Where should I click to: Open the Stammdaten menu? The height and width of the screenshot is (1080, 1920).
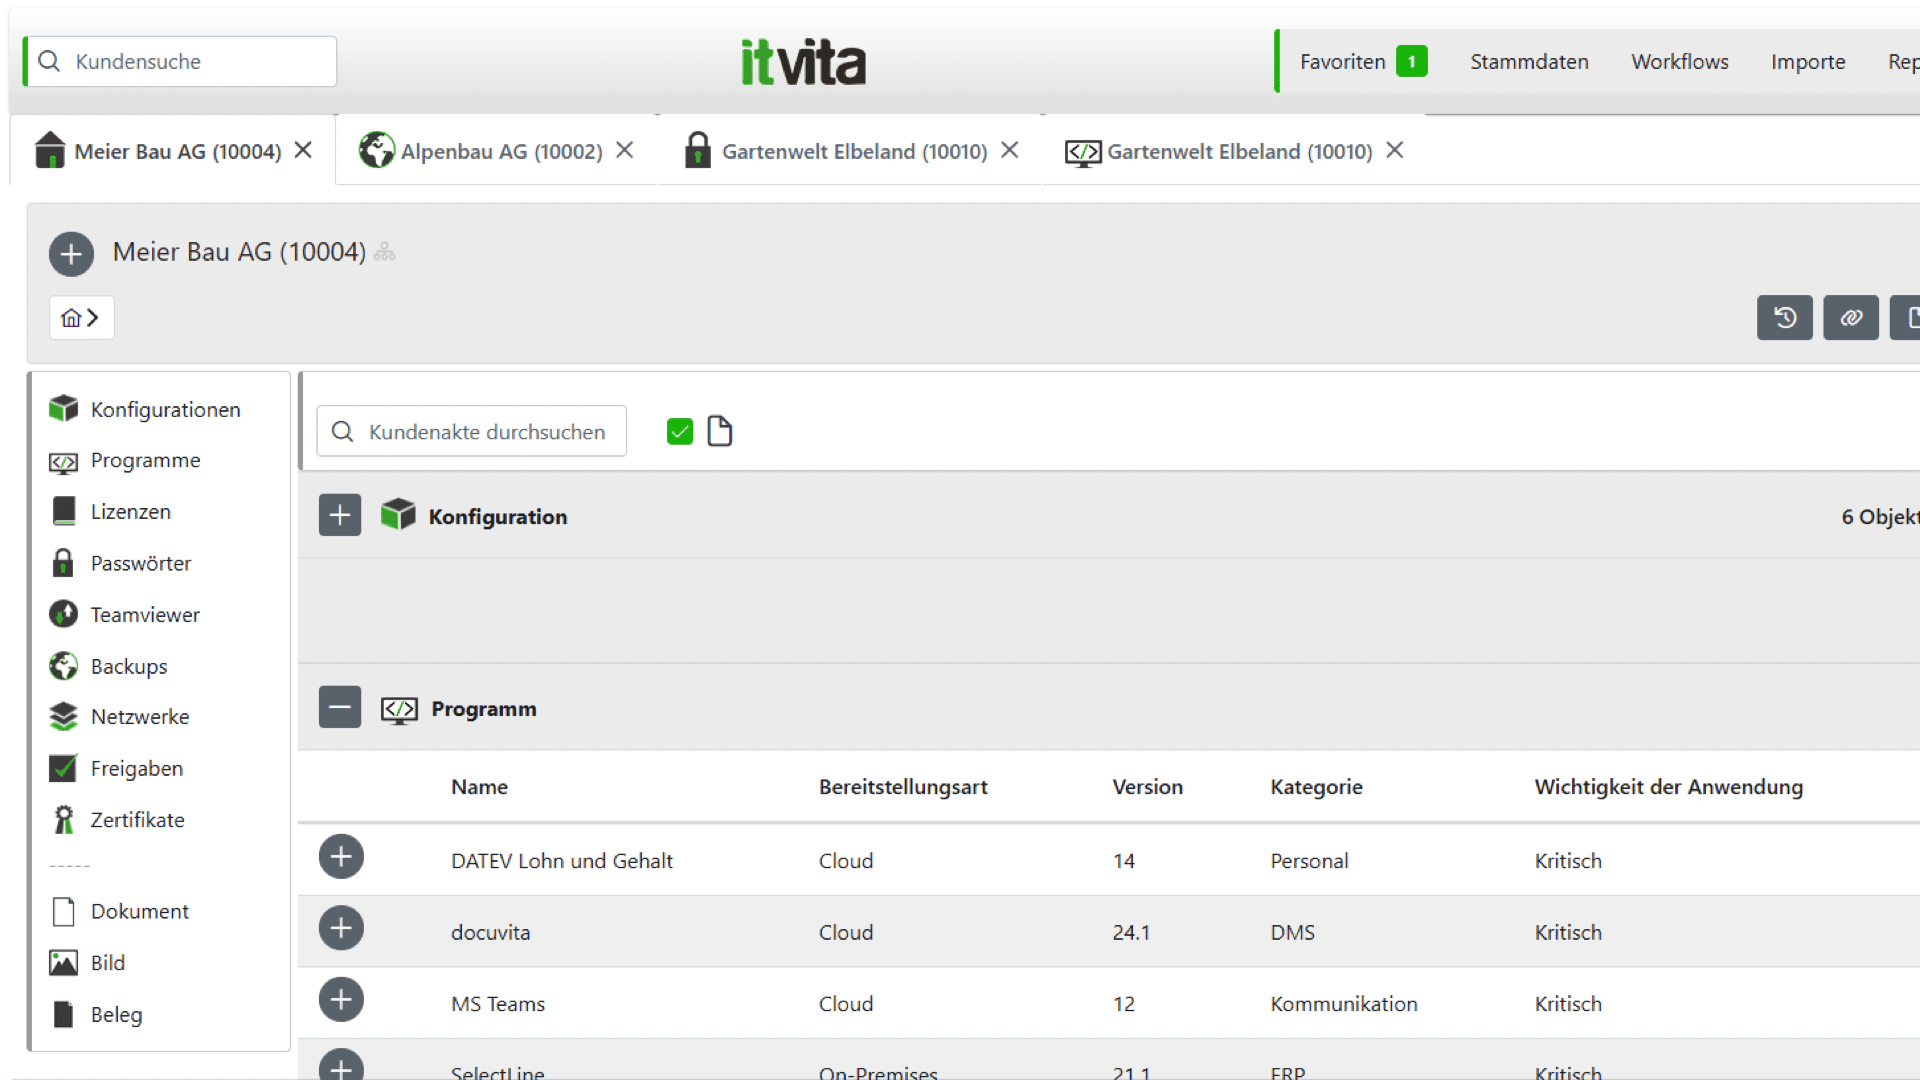(x=1529, y=62)
